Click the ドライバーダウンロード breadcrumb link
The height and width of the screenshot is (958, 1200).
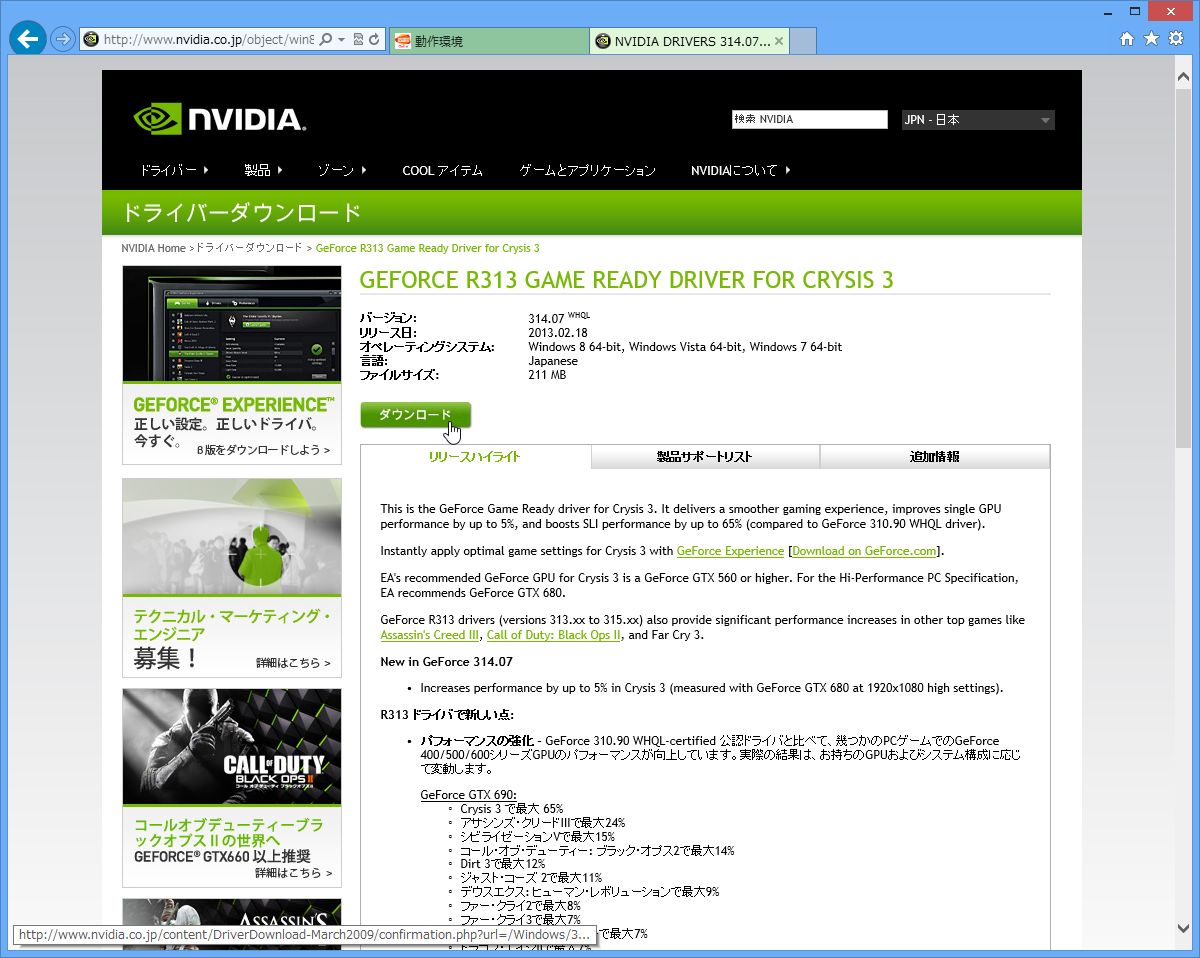point(248,248)
